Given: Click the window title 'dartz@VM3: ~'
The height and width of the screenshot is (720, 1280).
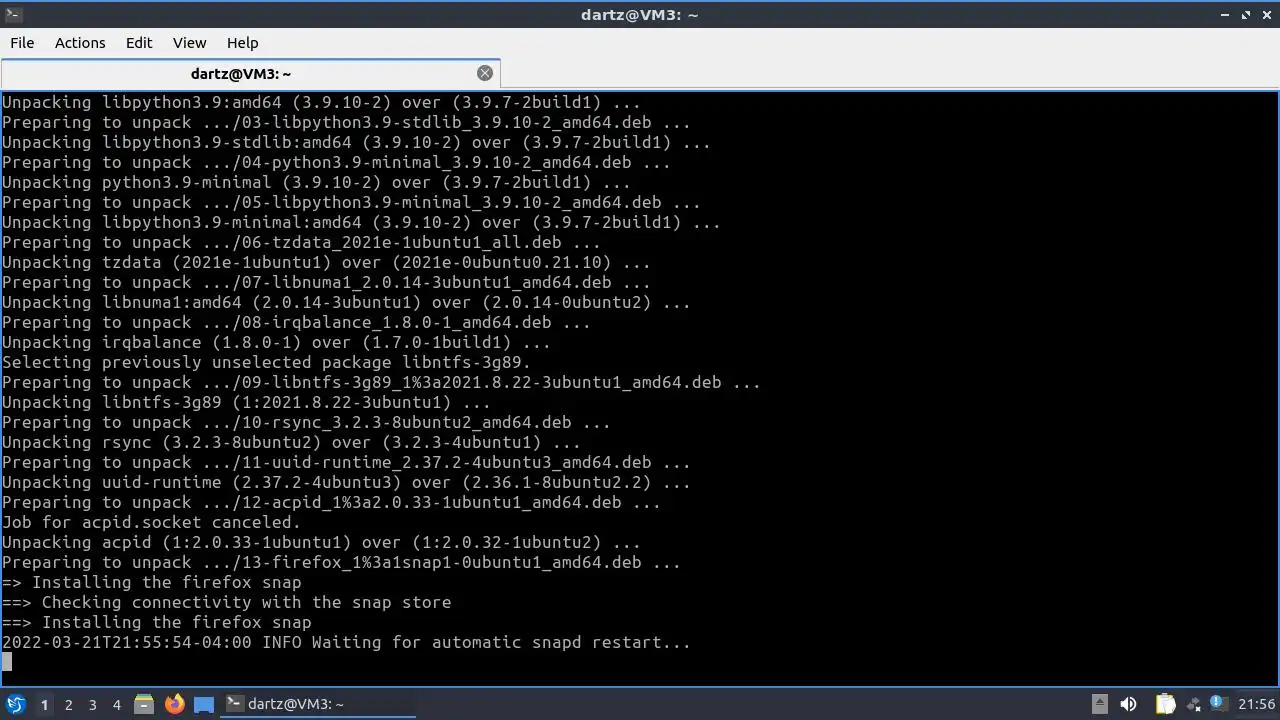Looking at the screenshot, I should point(639,15).
